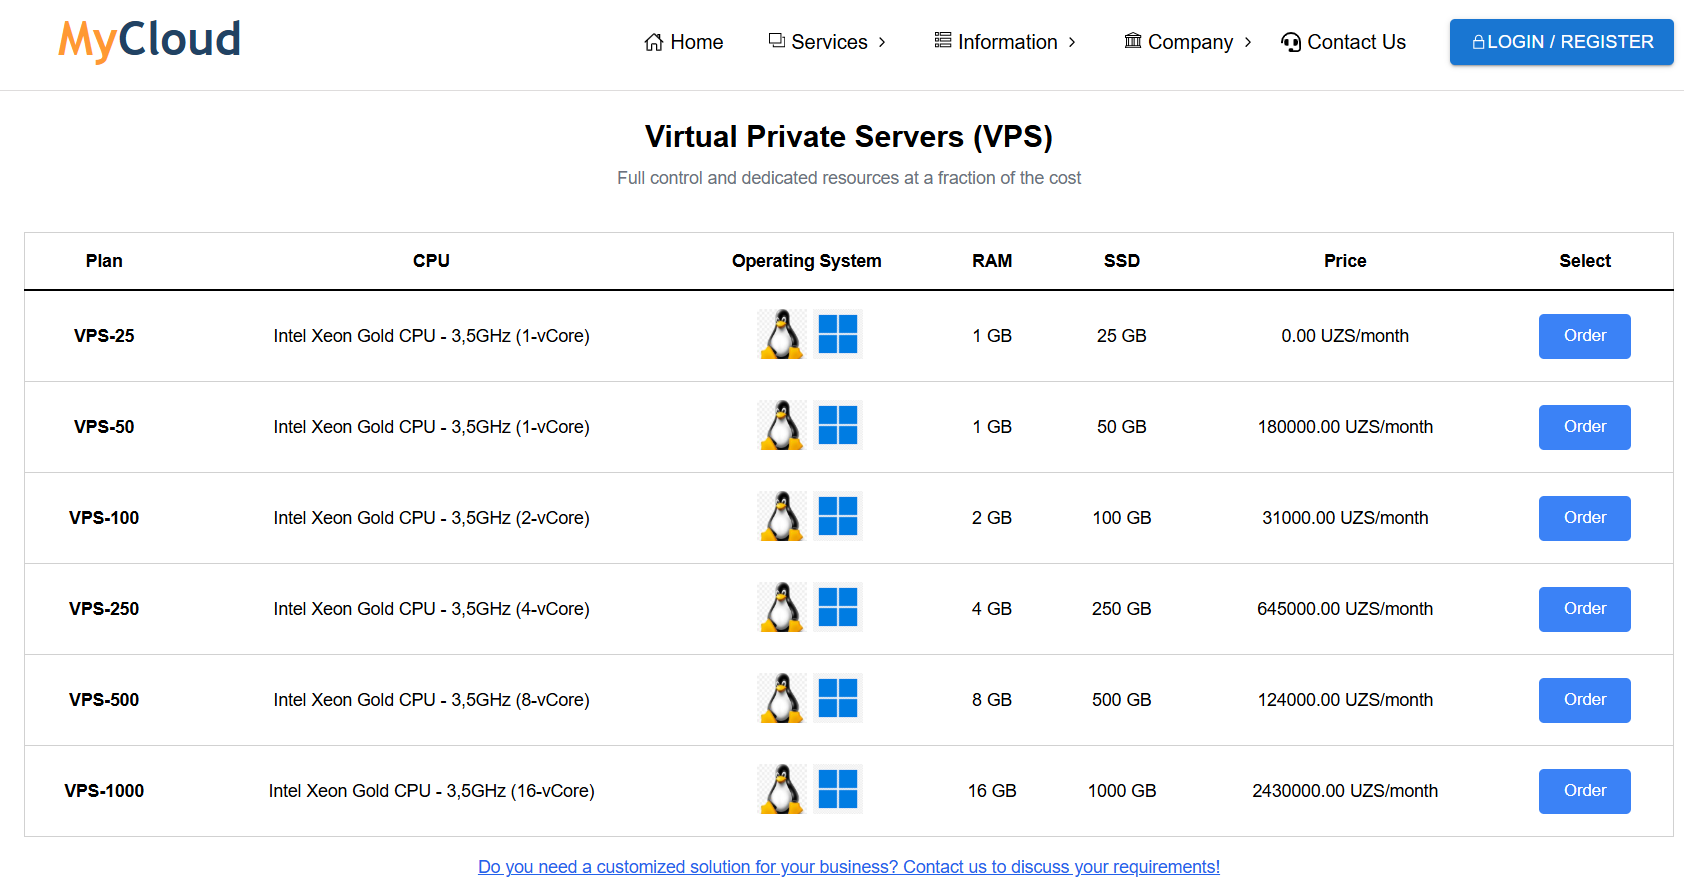The image size is (1684, 896).
Task: Click the Windows logo icon for VPS-1000
Action: click(837, 790)
